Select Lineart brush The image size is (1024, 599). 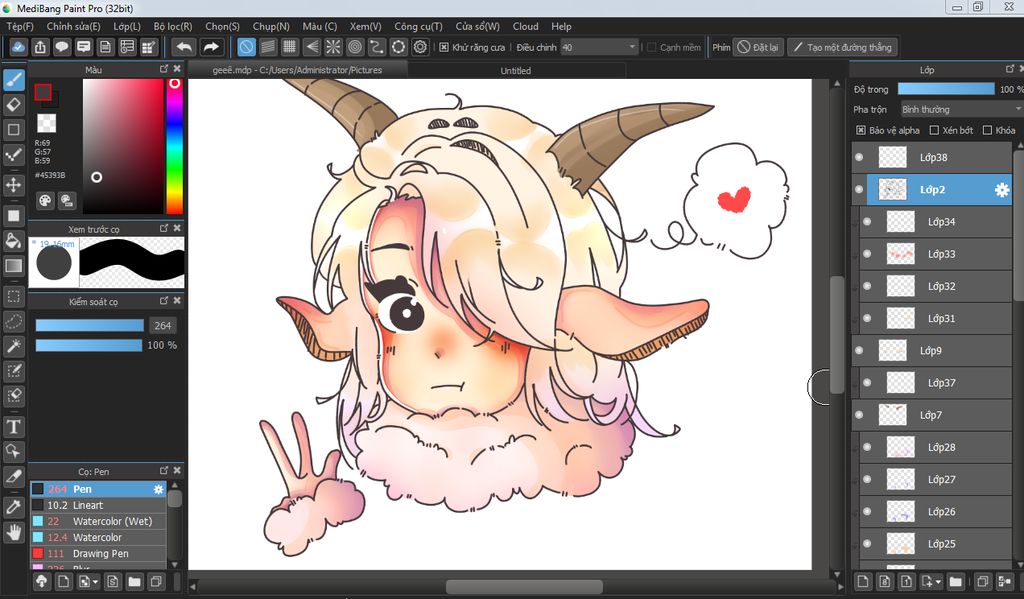coord(98,505)
